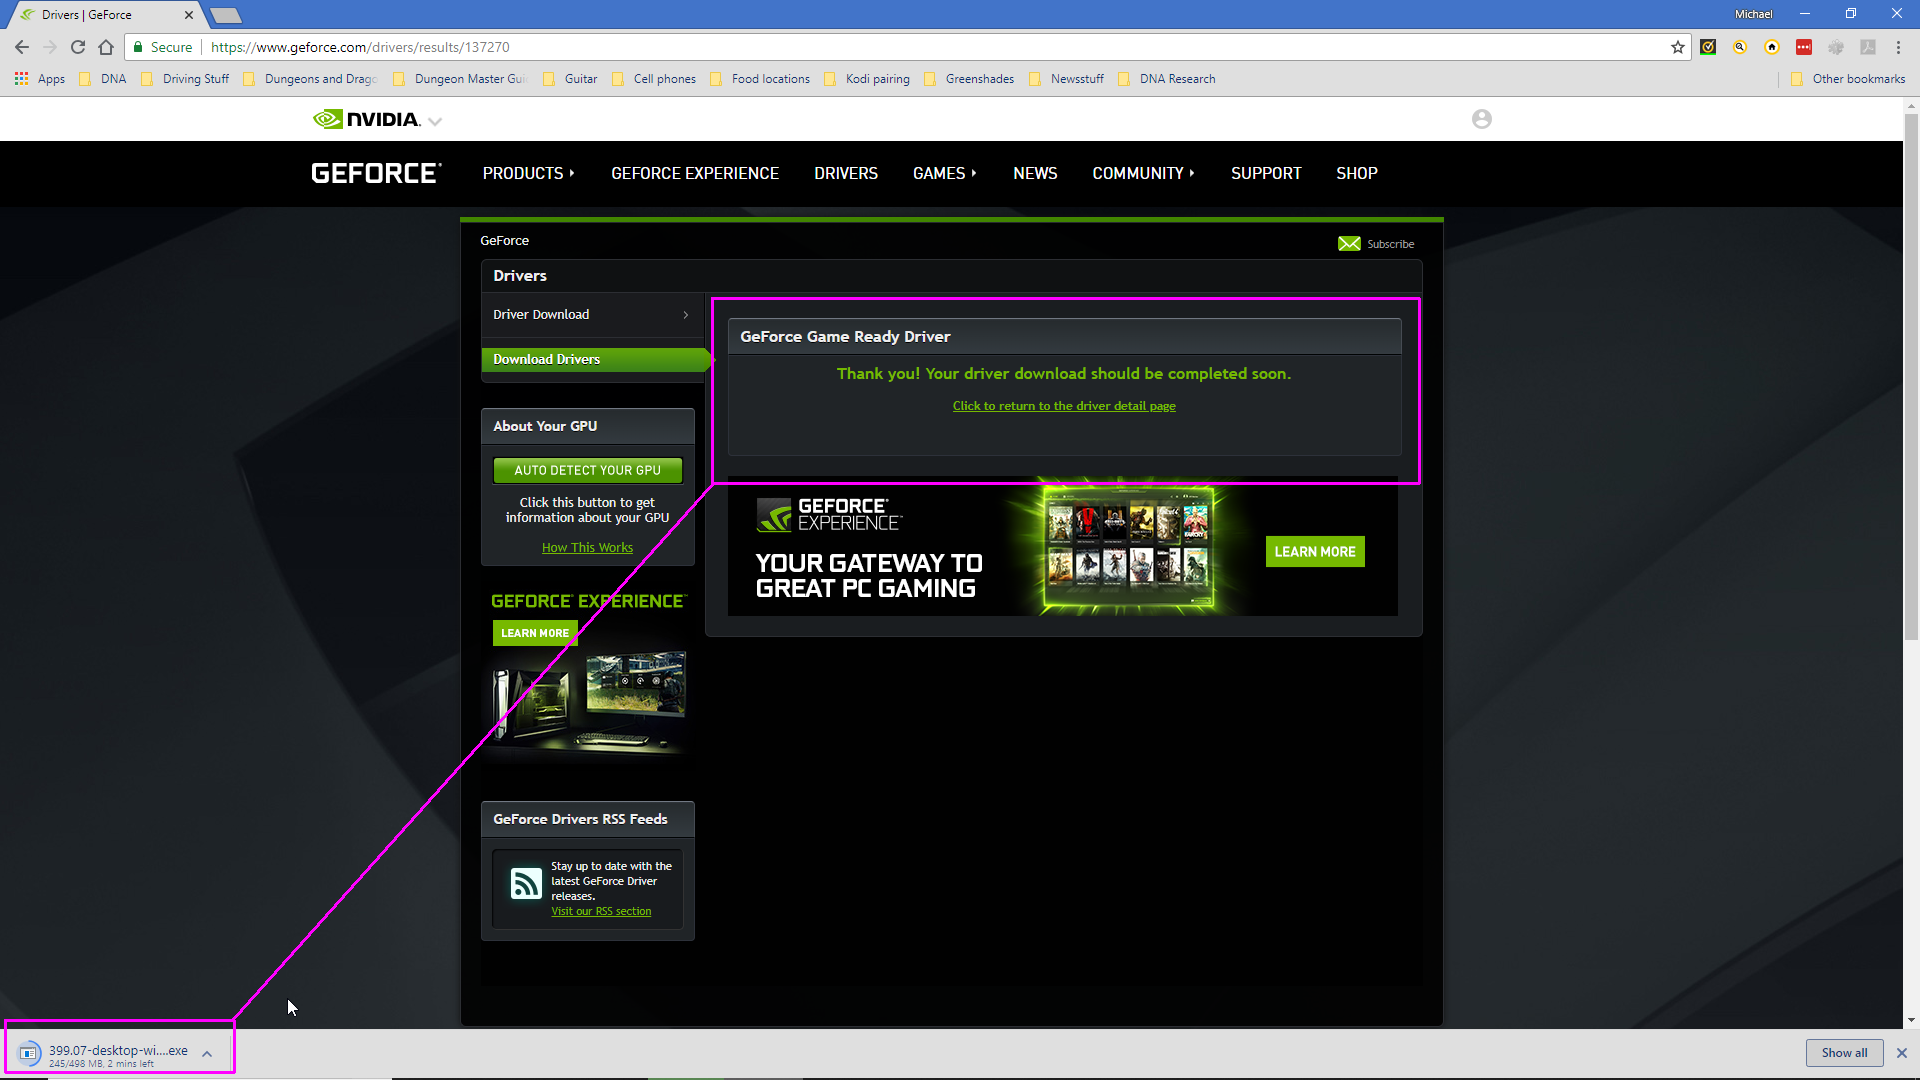Open the Cell phones bookmark folder

[654, 79]
